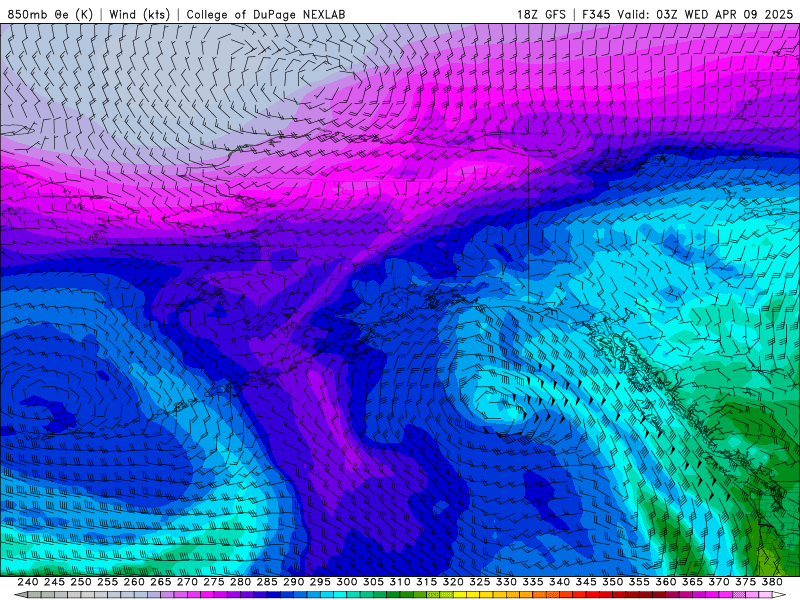This screenshot has height=600, width=800.
Task: Click the 335 value on the color scale
Action: [x=533, y=582]
